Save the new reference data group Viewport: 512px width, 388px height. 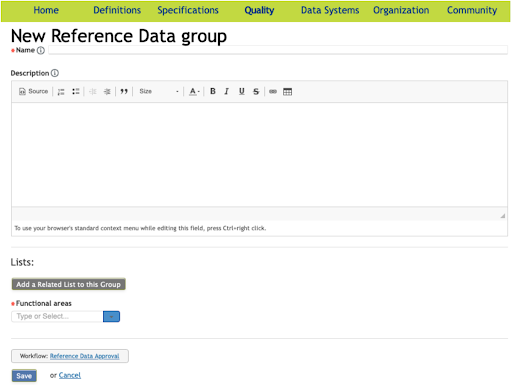click(x=24, y=376)
